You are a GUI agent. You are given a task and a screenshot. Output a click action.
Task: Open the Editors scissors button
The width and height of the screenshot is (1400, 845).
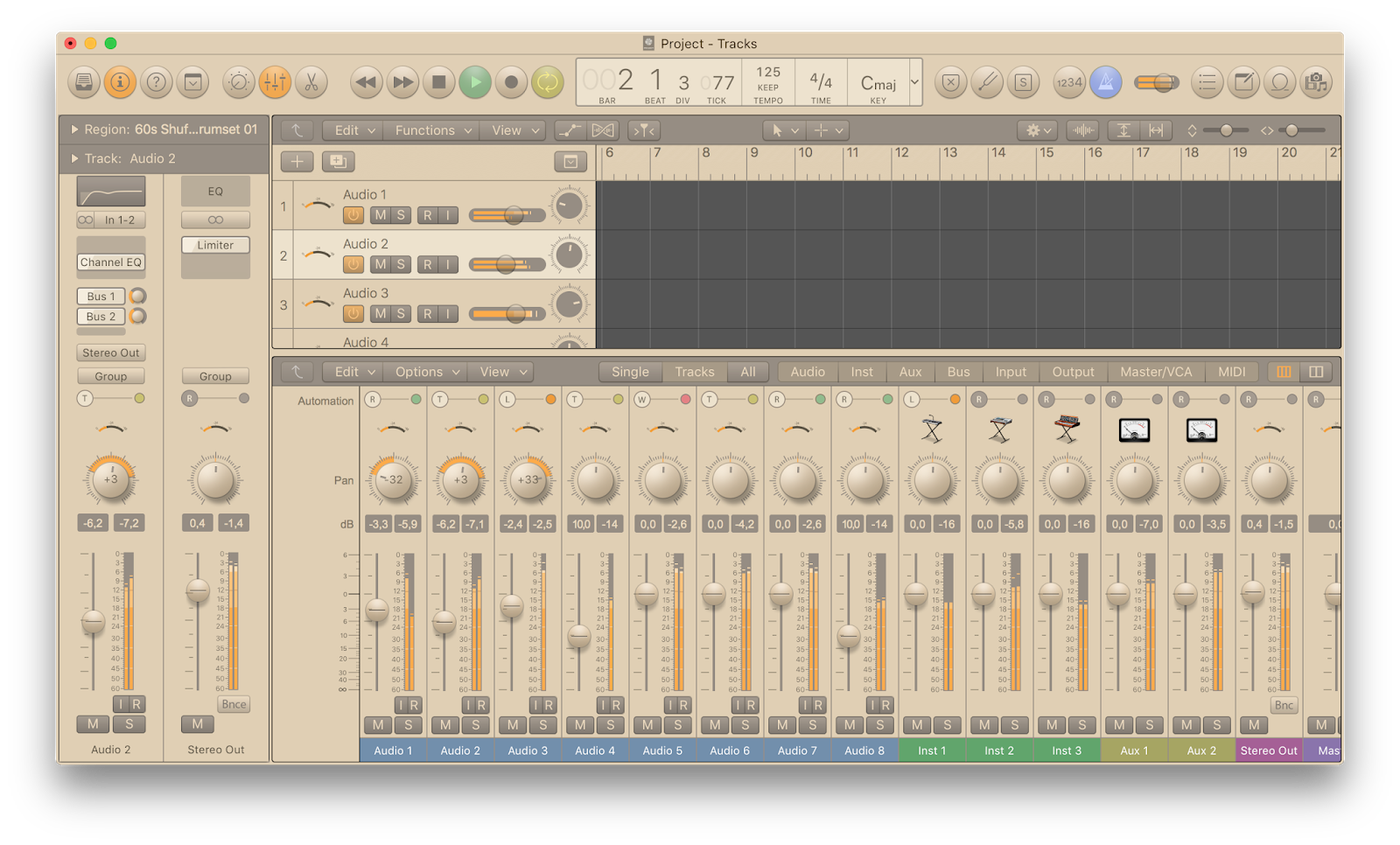pos(311,82)
